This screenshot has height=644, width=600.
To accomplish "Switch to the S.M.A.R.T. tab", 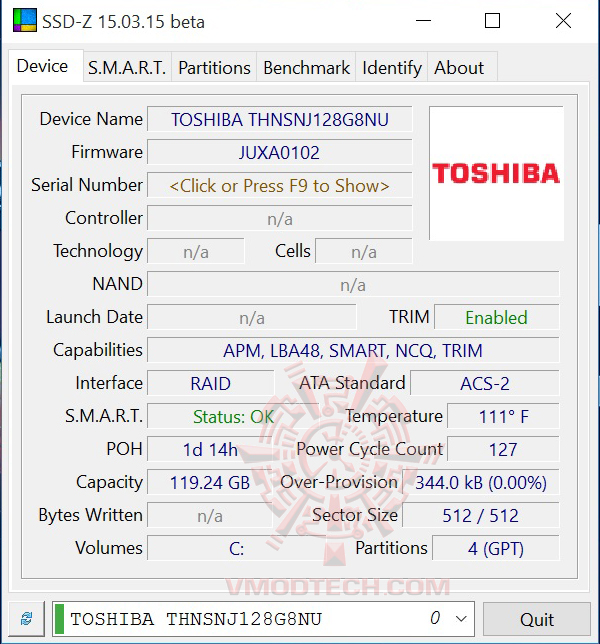I will (127, 68).
